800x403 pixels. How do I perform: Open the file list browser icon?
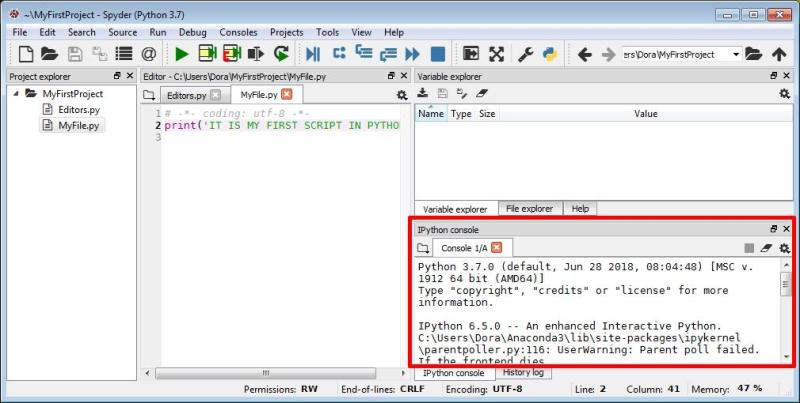[x=123, y=54]
